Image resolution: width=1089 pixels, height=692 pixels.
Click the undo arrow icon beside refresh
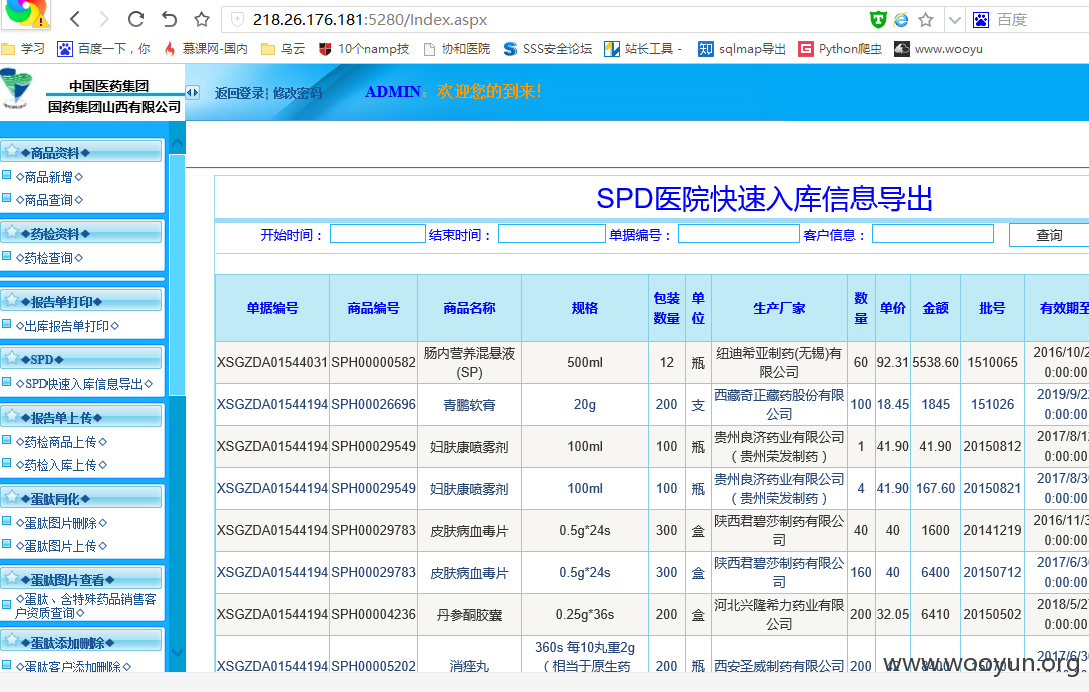click(x=169, y=19)
